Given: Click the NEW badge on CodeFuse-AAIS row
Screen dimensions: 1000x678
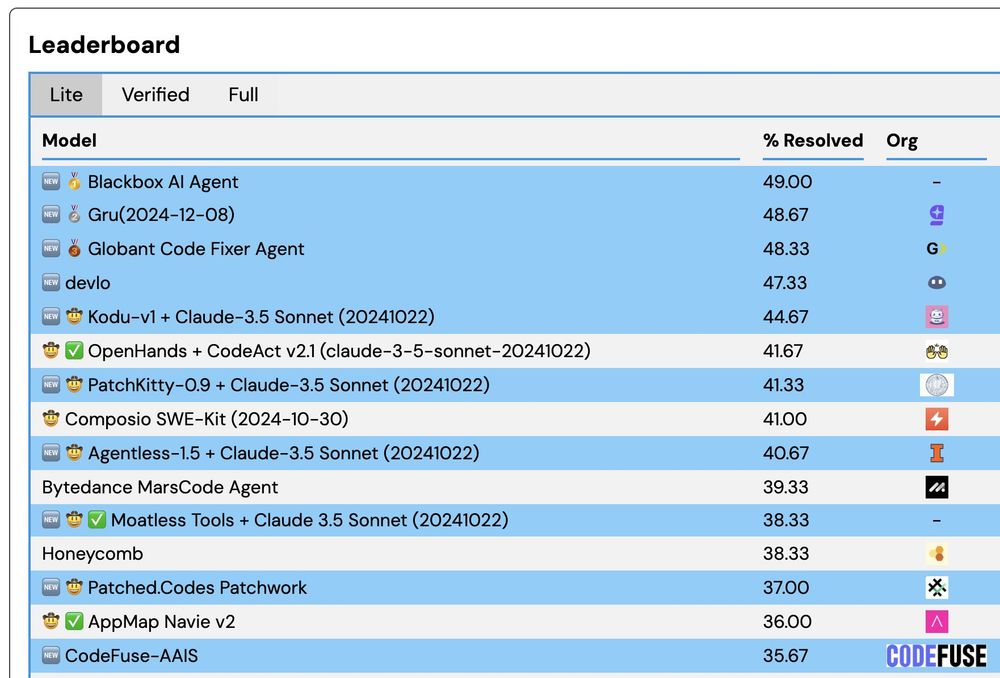Looking at the screenshot, I should [x=51, y=655].
